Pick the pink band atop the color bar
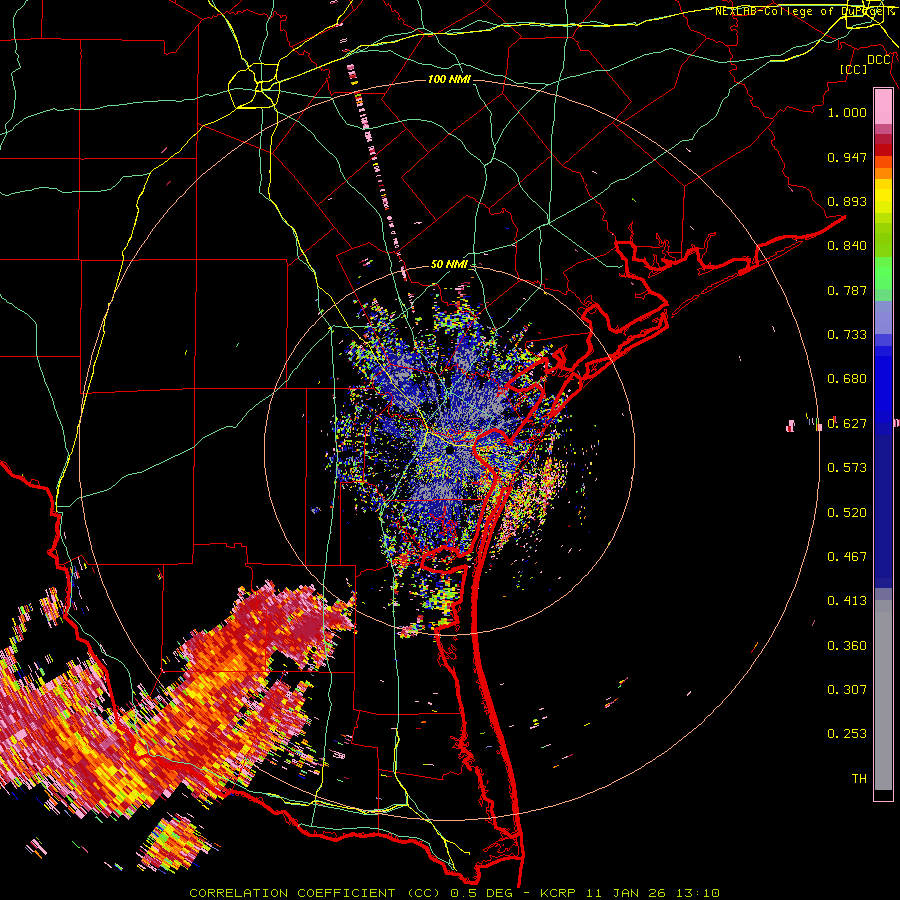 [883, 107]
